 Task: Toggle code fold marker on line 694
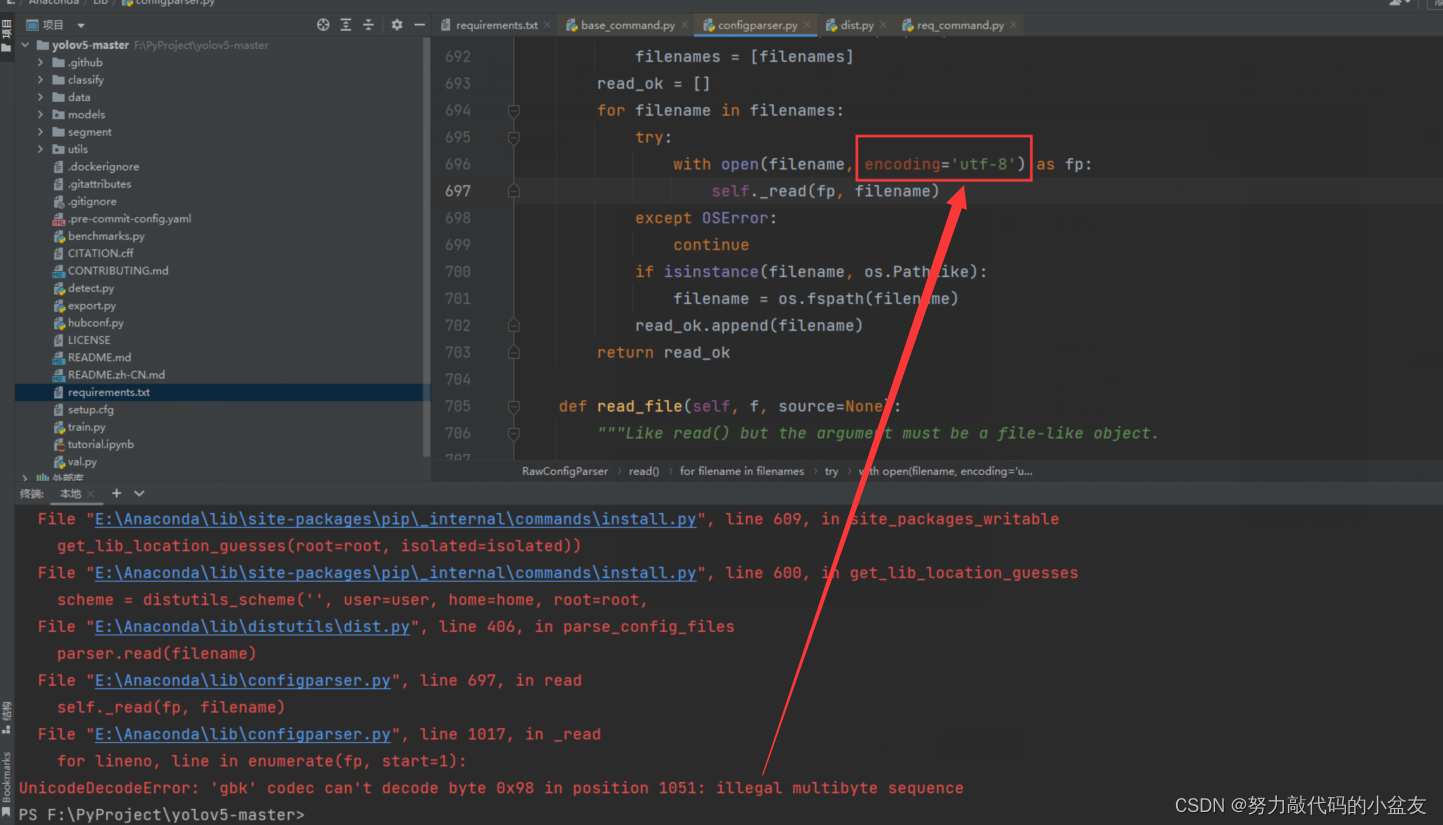coord(514,110)
